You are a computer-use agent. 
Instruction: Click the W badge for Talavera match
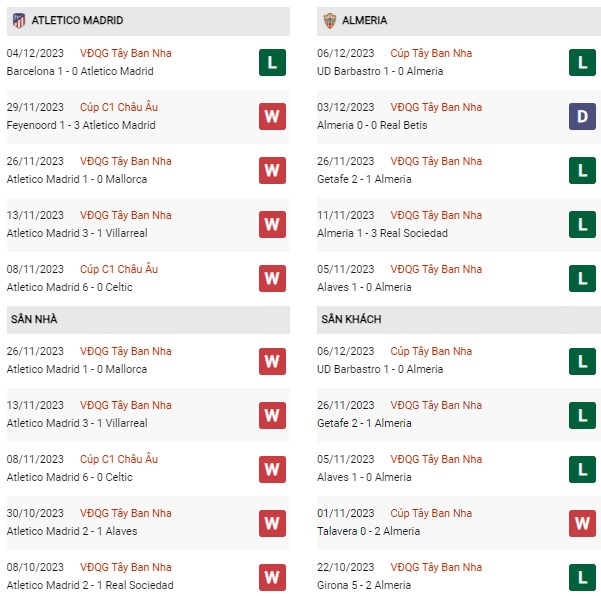[x=582, y=523]
